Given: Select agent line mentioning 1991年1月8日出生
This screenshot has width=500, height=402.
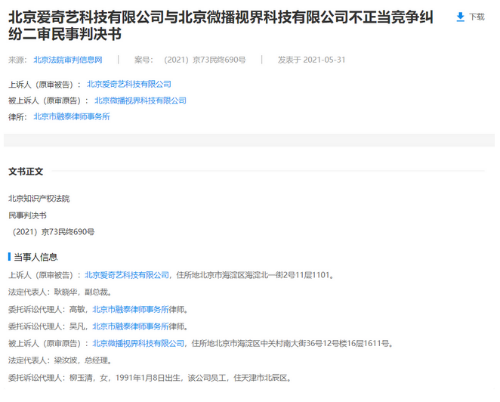Looking at the screenshot, I should pos(150,378).
